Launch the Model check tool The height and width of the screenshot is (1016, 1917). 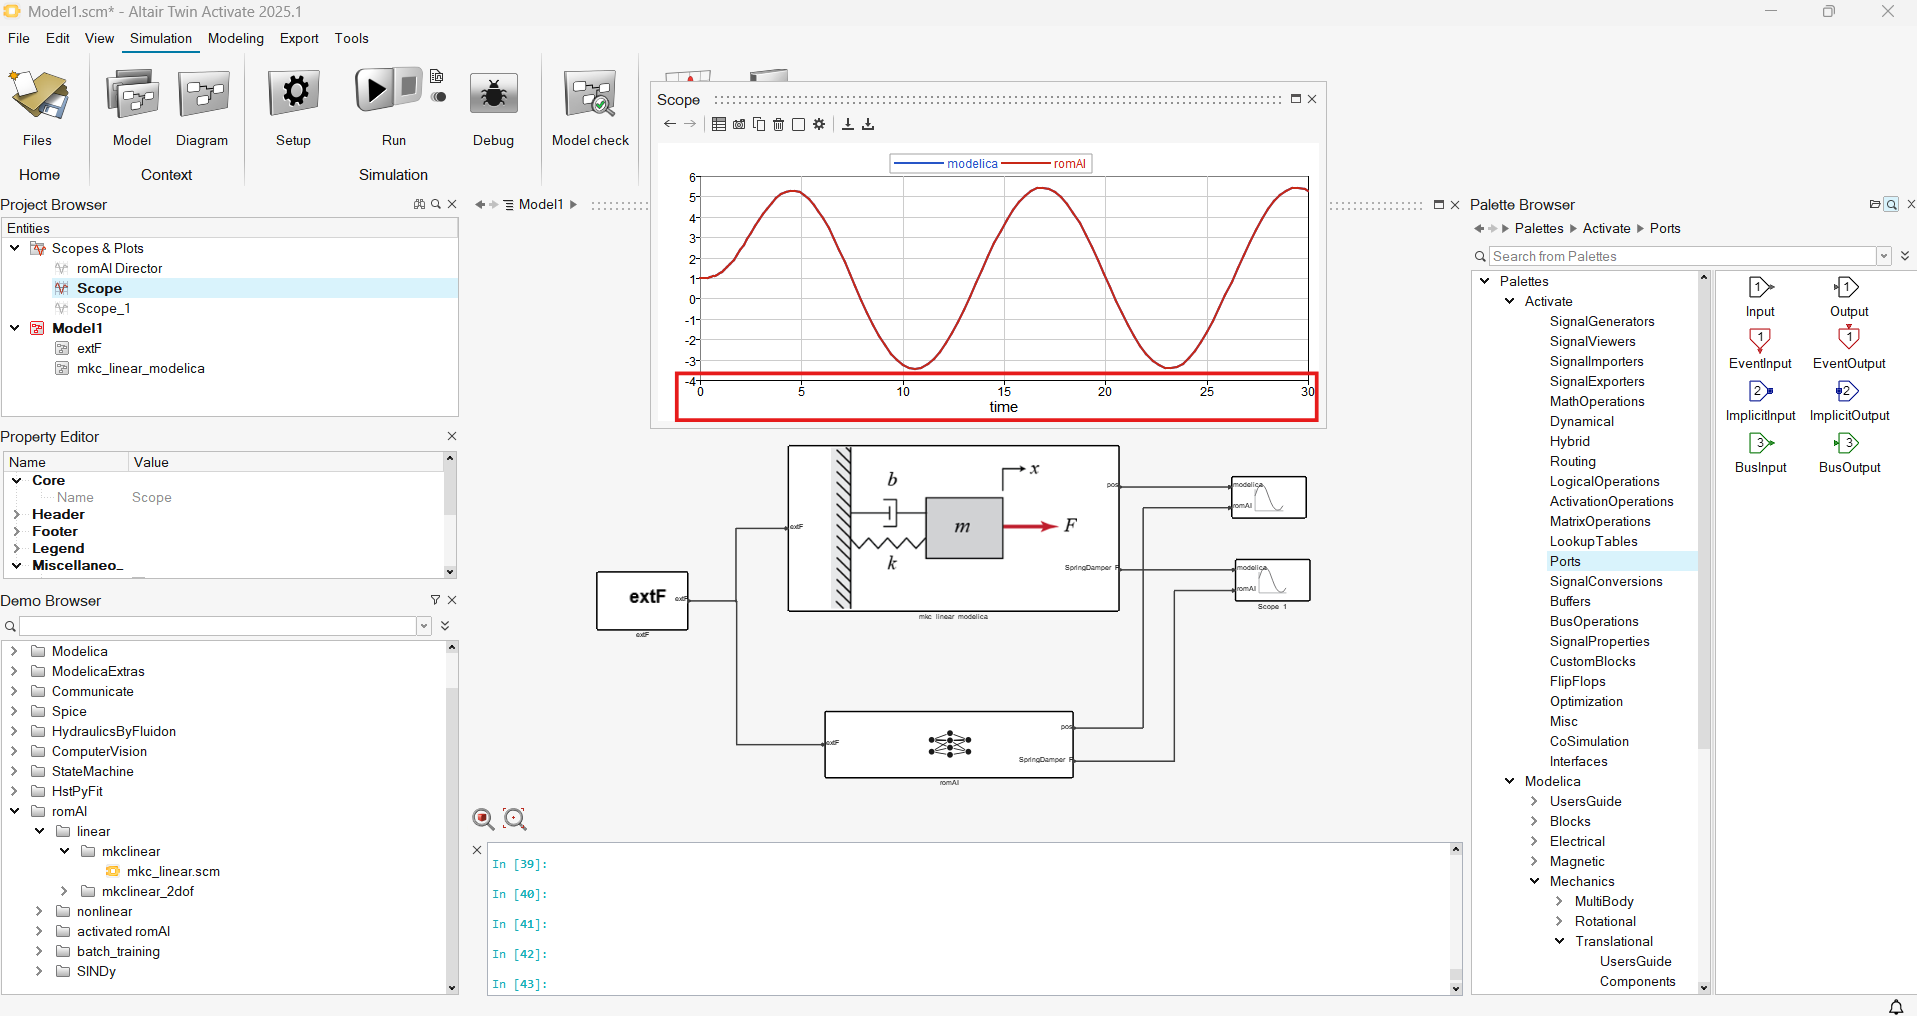pyautogui.click(x=590, y=95)
